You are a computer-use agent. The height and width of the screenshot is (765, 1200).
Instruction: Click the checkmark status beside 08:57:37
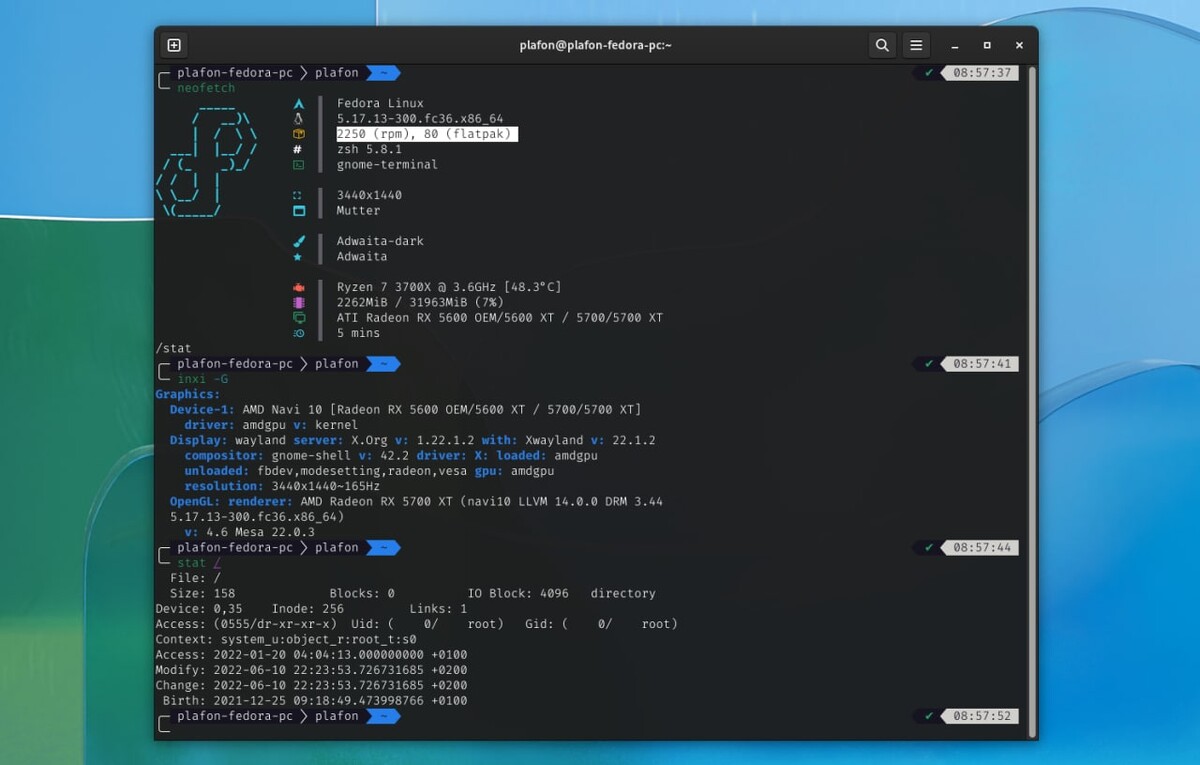[x=929, y=73]
